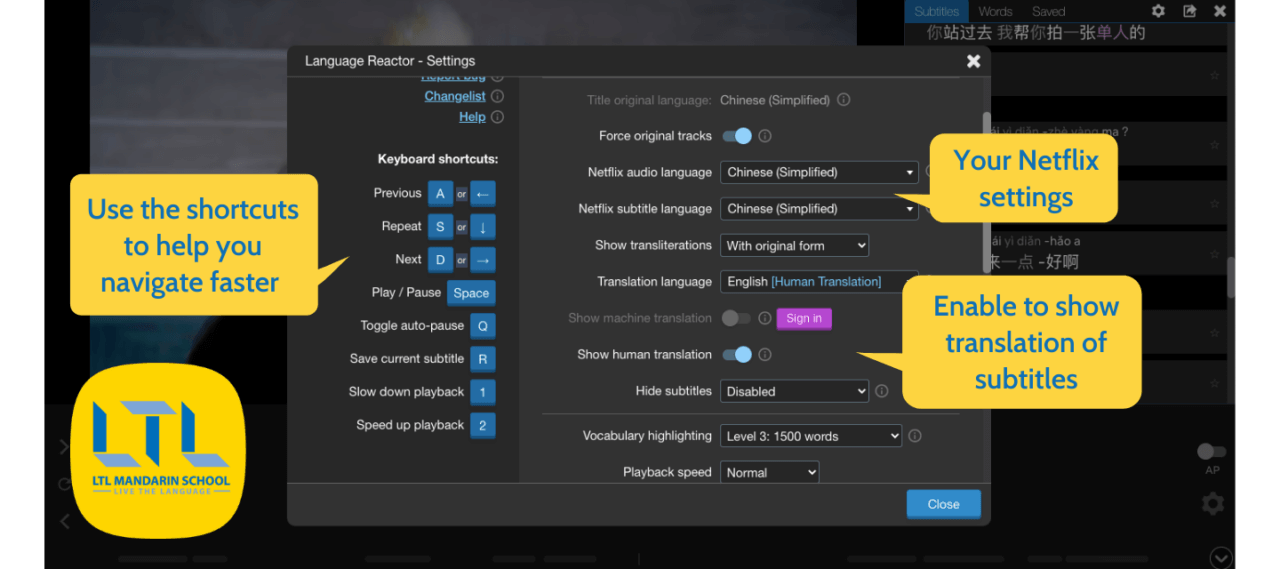Close settings dialog with X icon
This screenshot has width=1280, height=569.
click(x=973, y=61)
